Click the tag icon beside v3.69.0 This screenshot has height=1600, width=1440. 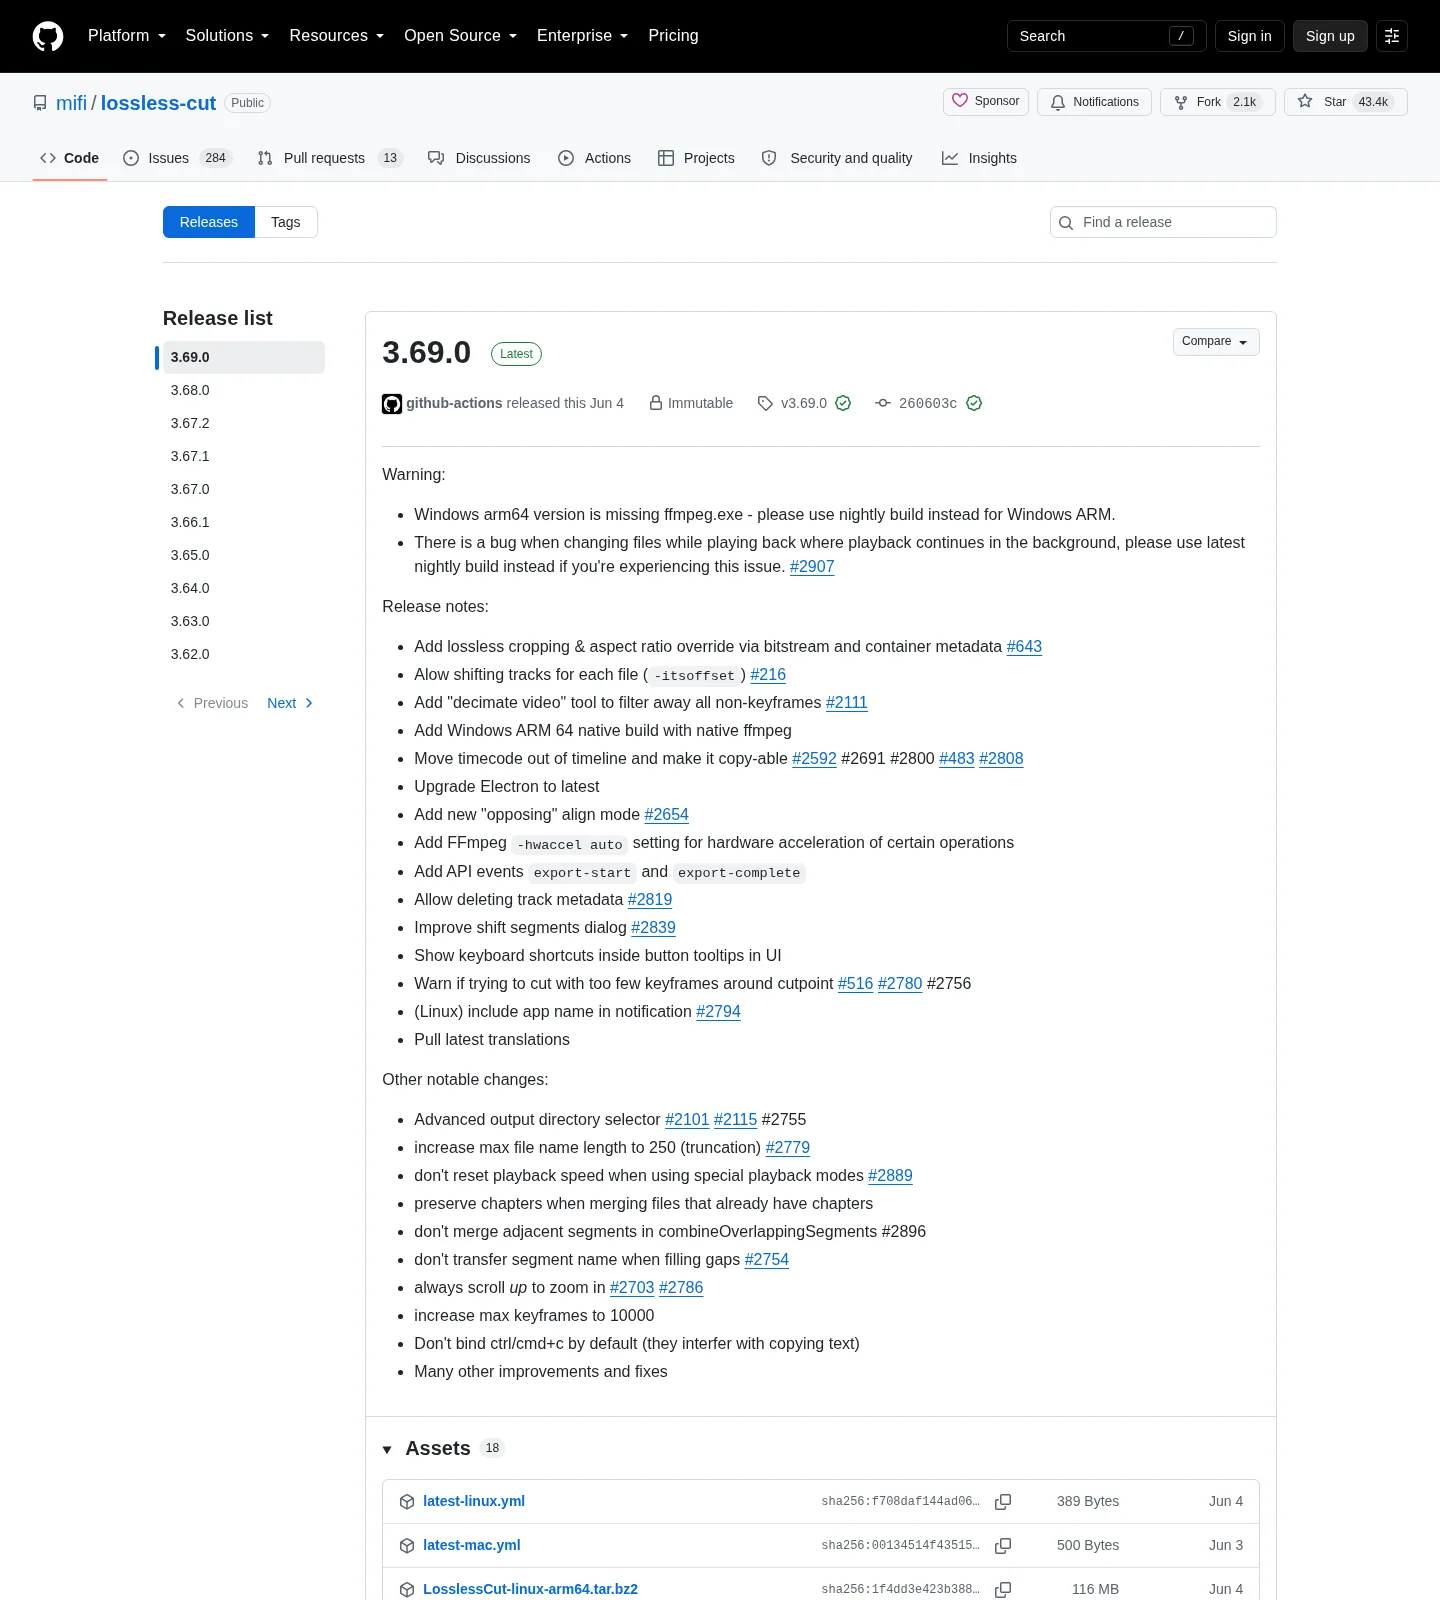coord(765,403)
